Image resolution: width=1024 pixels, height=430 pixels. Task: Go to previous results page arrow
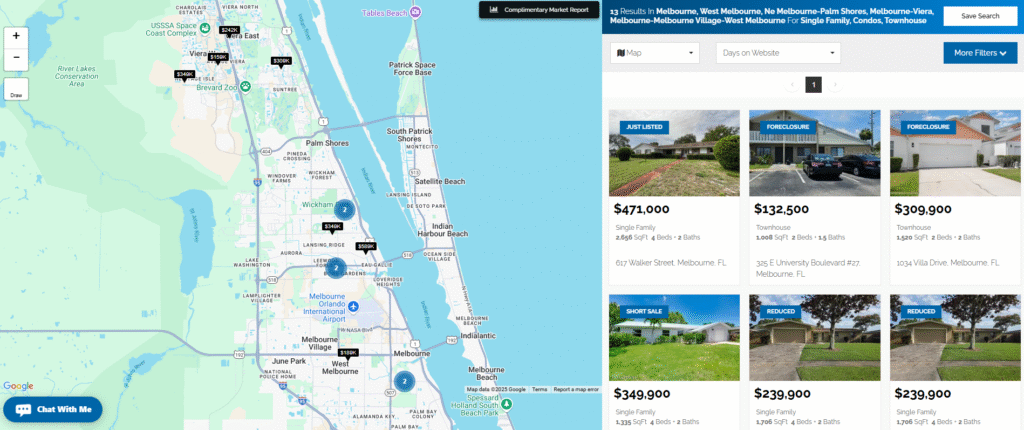point(792,85)
